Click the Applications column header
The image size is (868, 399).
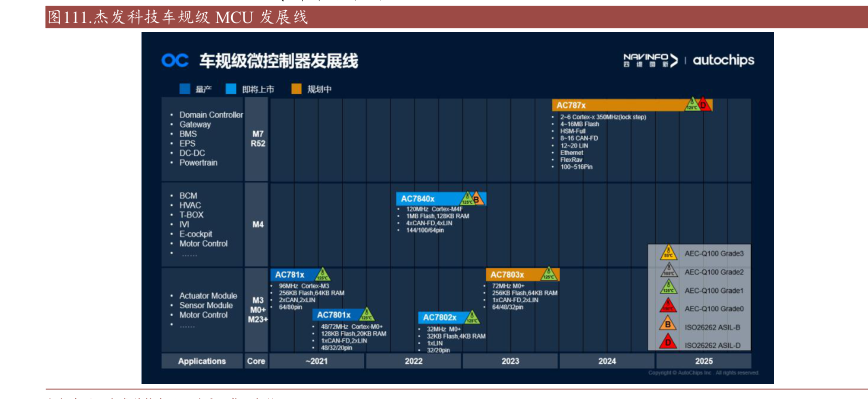coord(202,361)
